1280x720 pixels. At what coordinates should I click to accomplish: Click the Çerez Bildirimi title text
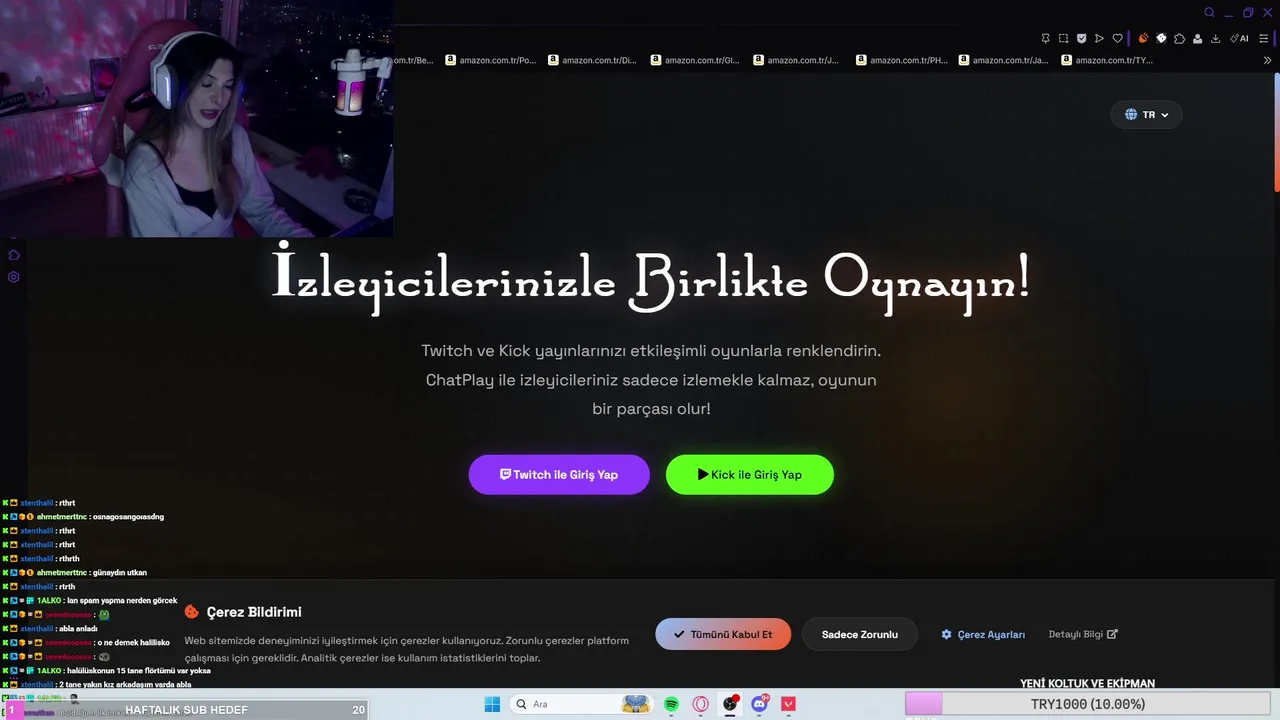254,612
